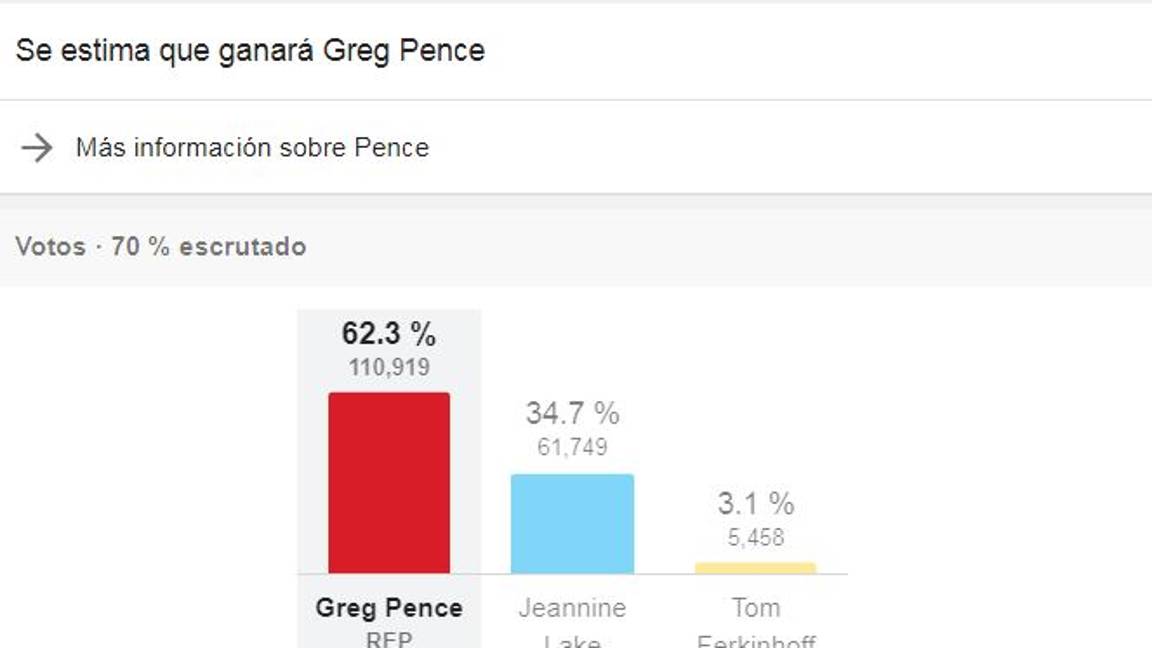1152x648 pixels.
Task: Click the Votos · 70 % escrutado header
Action: coord(160,246)
